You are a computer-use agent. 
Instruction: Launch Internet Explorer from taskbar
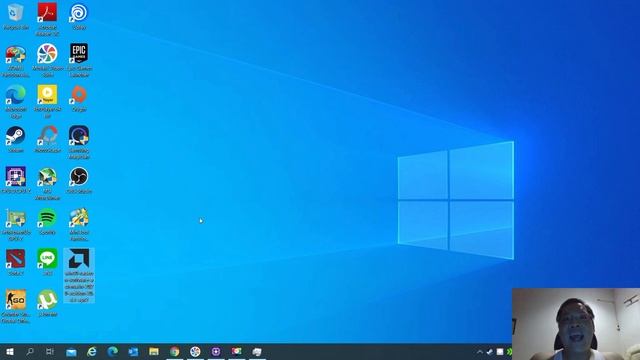(92, 351)
